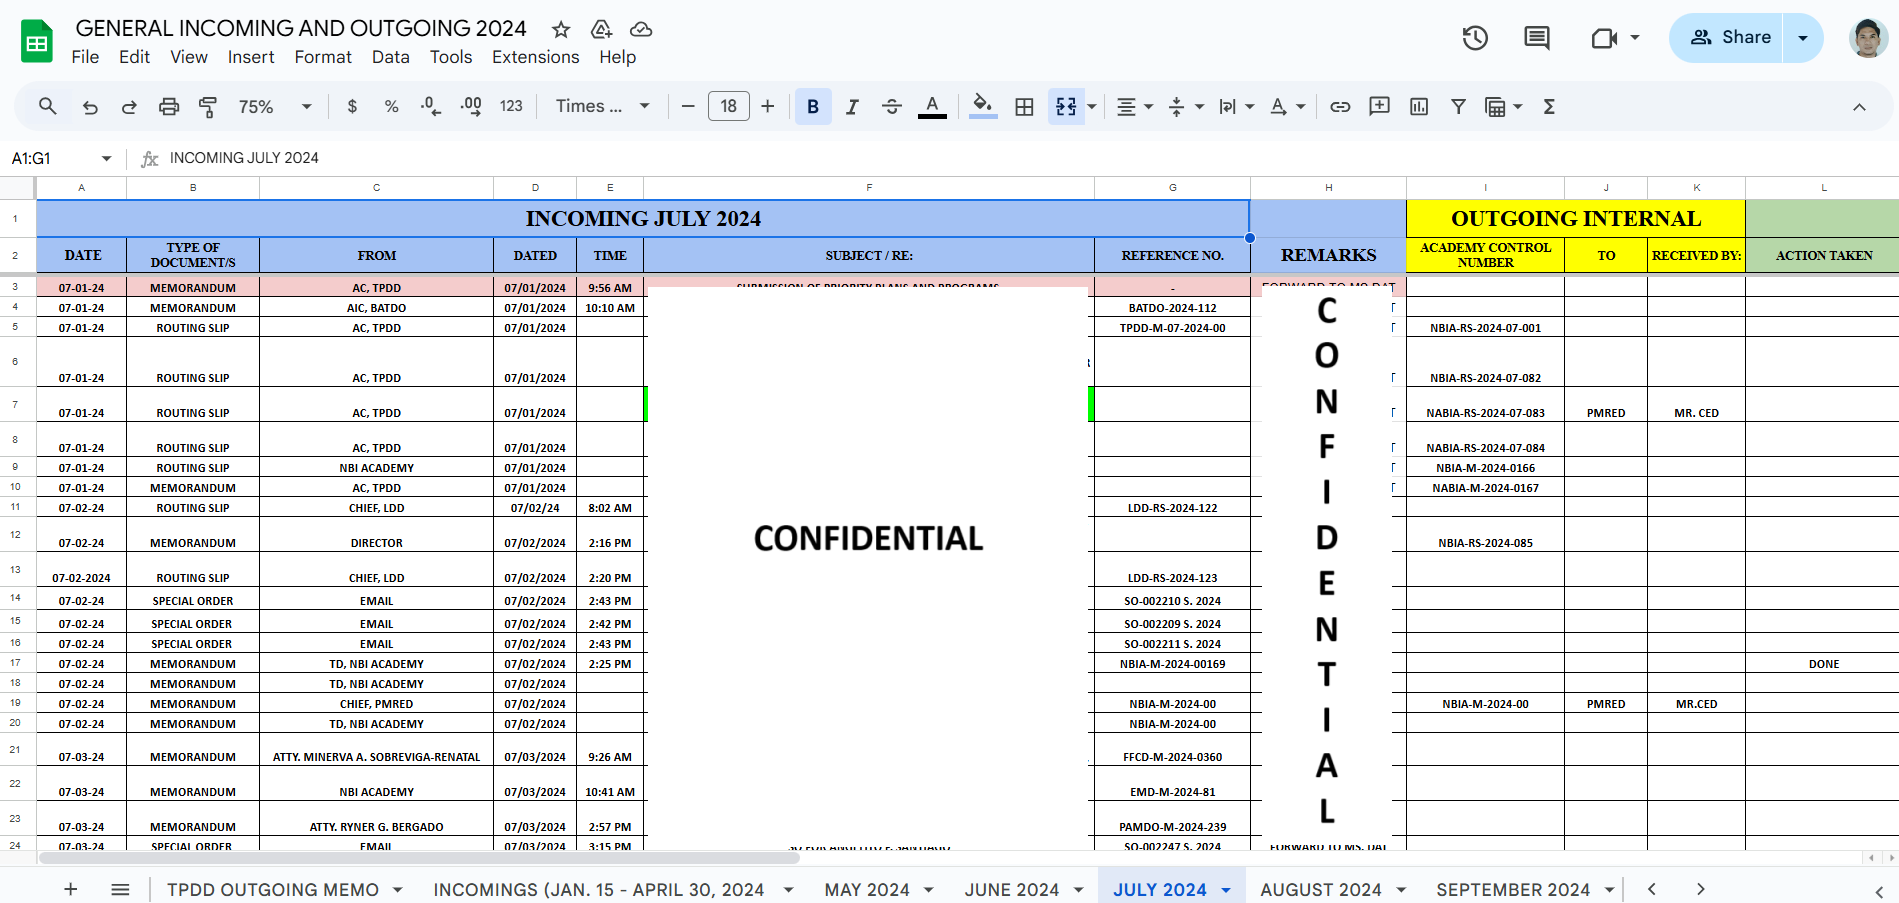Open version history clock icon
The height and width of the screenshot is (903, 1899).
click(x=1475, y=38)
